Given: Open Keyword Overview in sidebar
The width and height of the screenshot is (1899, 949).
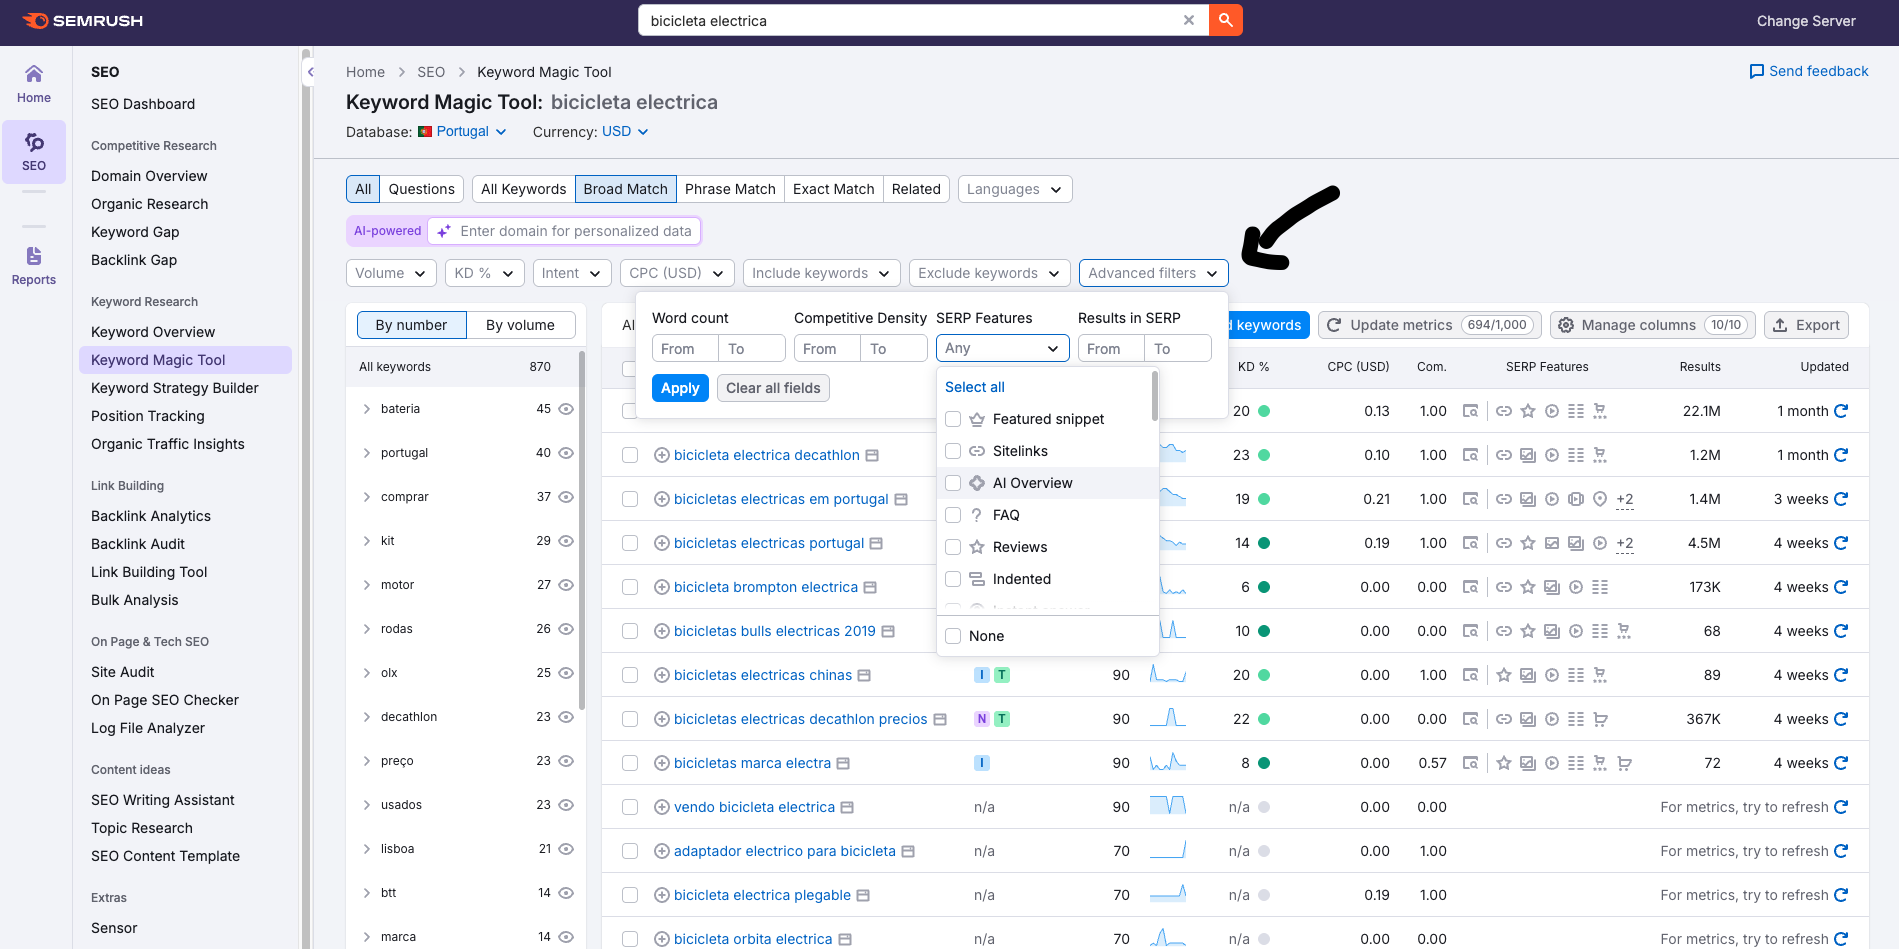Looking at the screenshot, I should click(153, 332).
